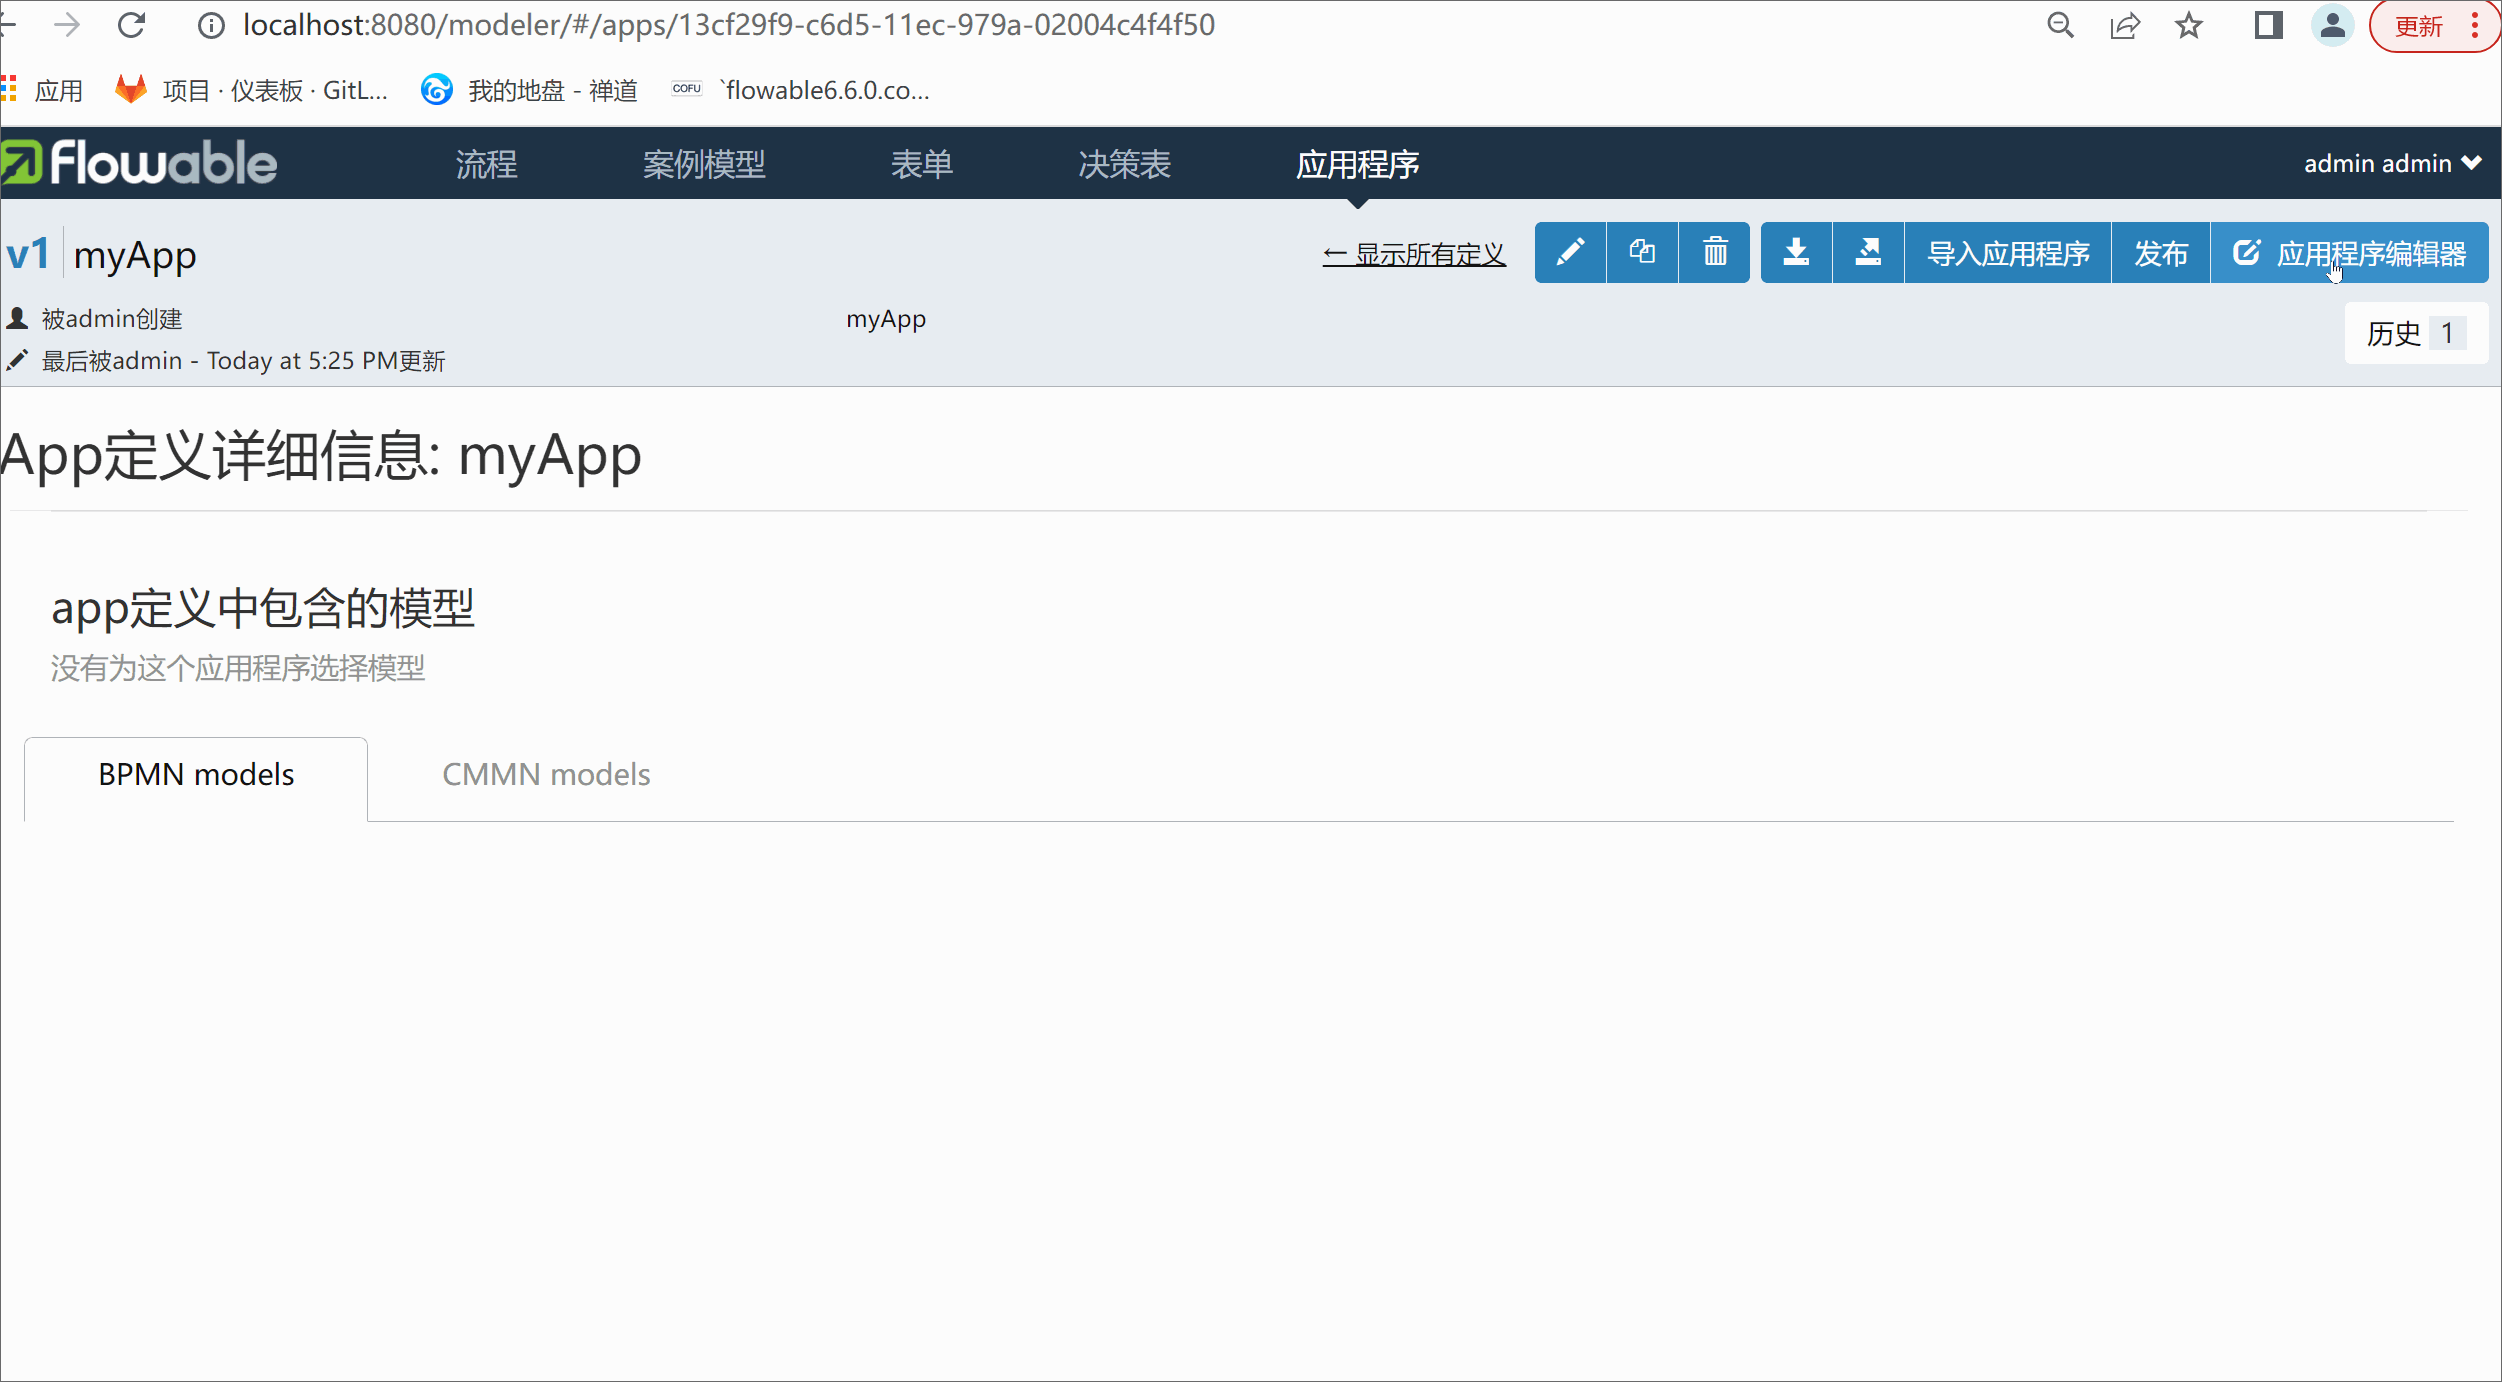Switch to CMMN models tab

point(546,775)
